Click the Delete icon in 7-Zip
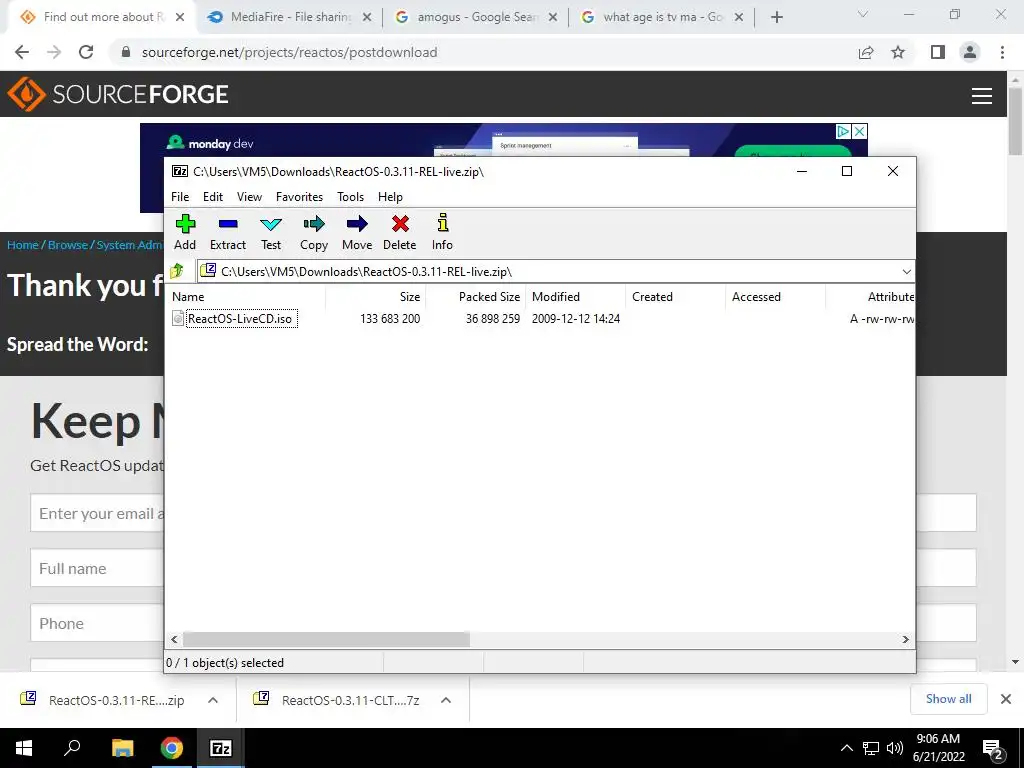This screenshot has width=1024, height=768. pos(400,232)
